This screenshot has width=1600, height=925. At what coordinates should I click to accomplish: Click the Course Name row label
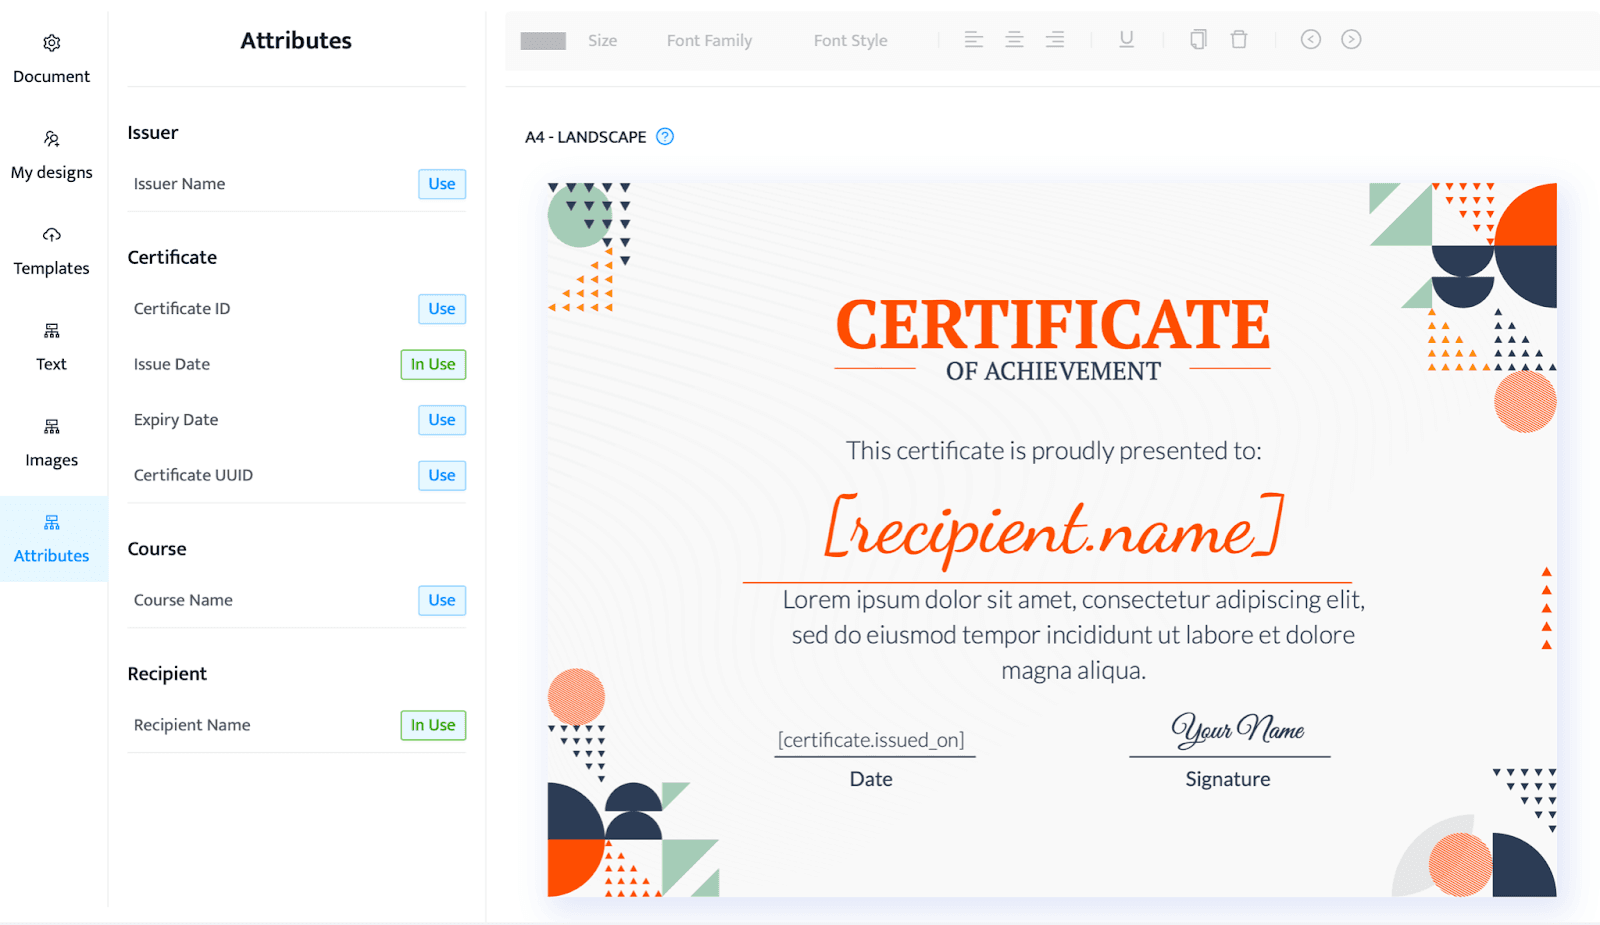coord(183,600)
